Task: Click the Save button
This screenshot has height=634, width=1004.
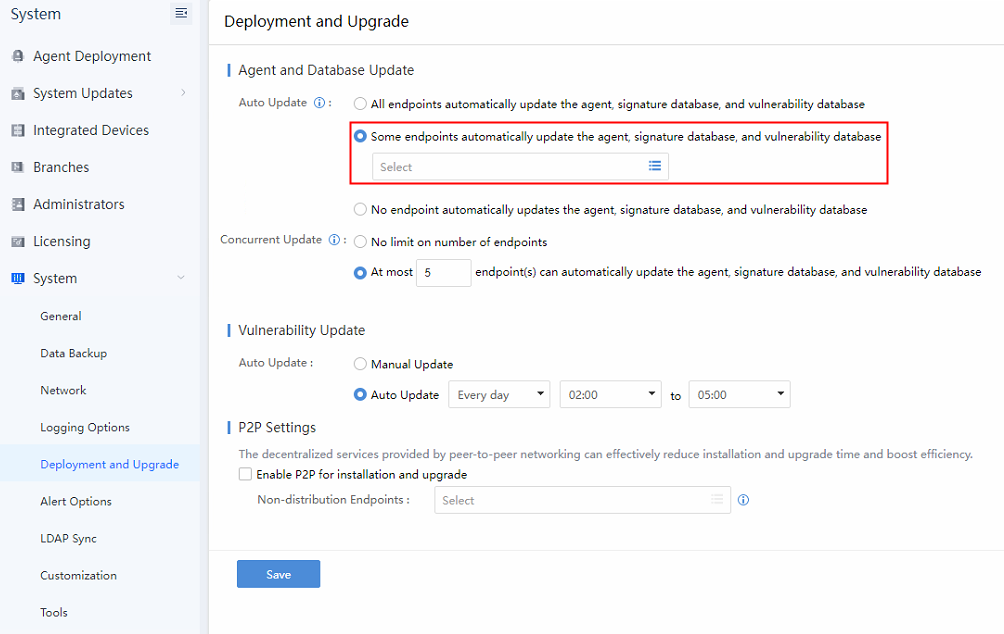Action: tap(278, 574)
